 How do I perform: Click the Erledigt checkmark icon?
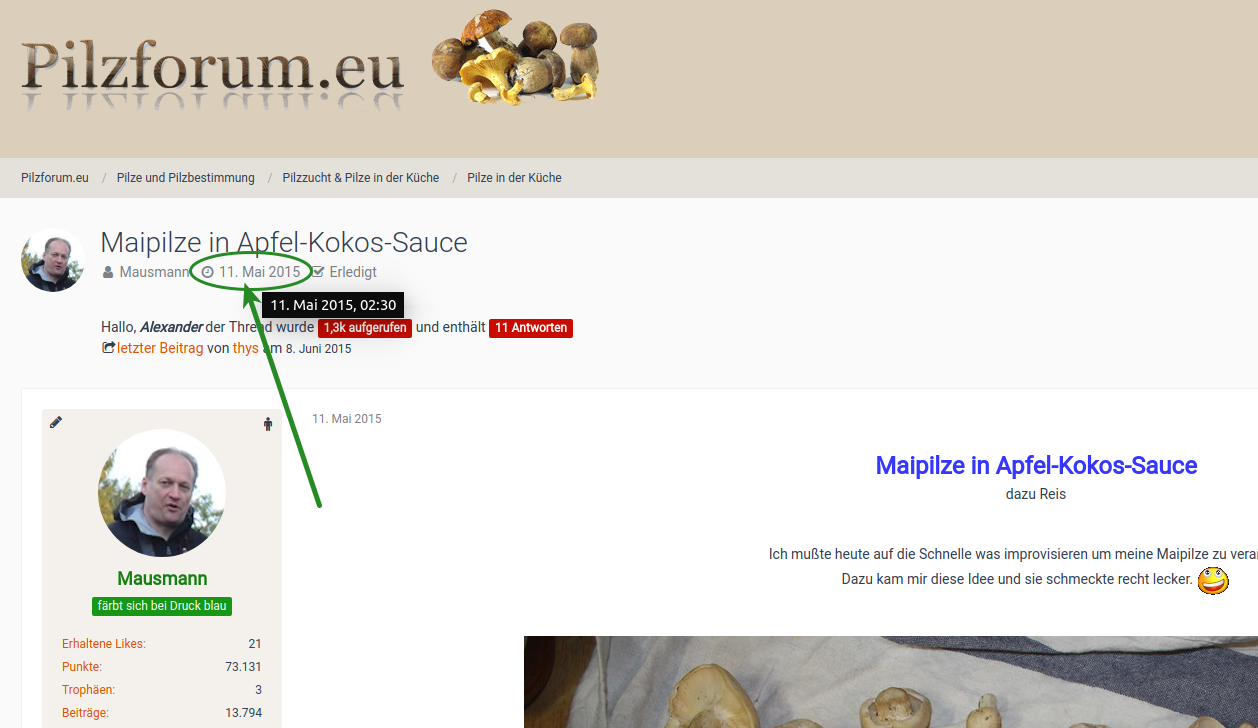tap(318, 272)
